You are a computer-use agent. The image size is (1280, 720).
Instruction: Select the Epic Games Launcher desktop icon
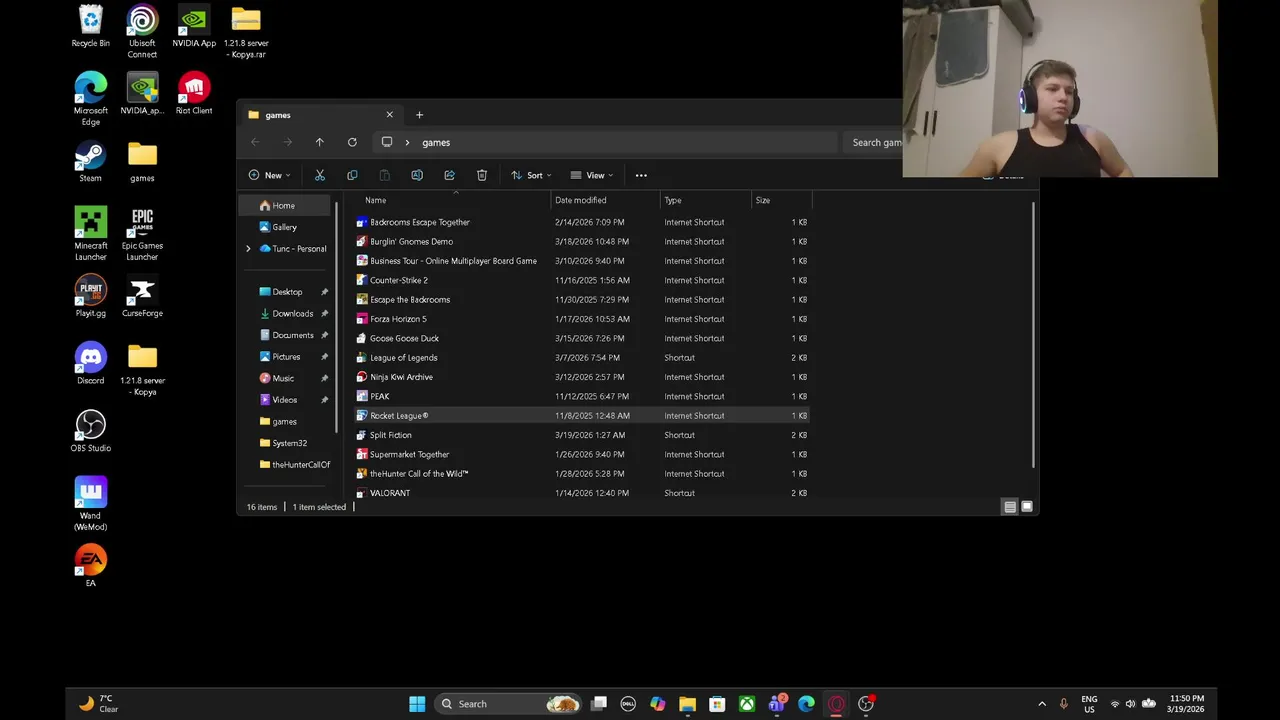coord(142,234)
